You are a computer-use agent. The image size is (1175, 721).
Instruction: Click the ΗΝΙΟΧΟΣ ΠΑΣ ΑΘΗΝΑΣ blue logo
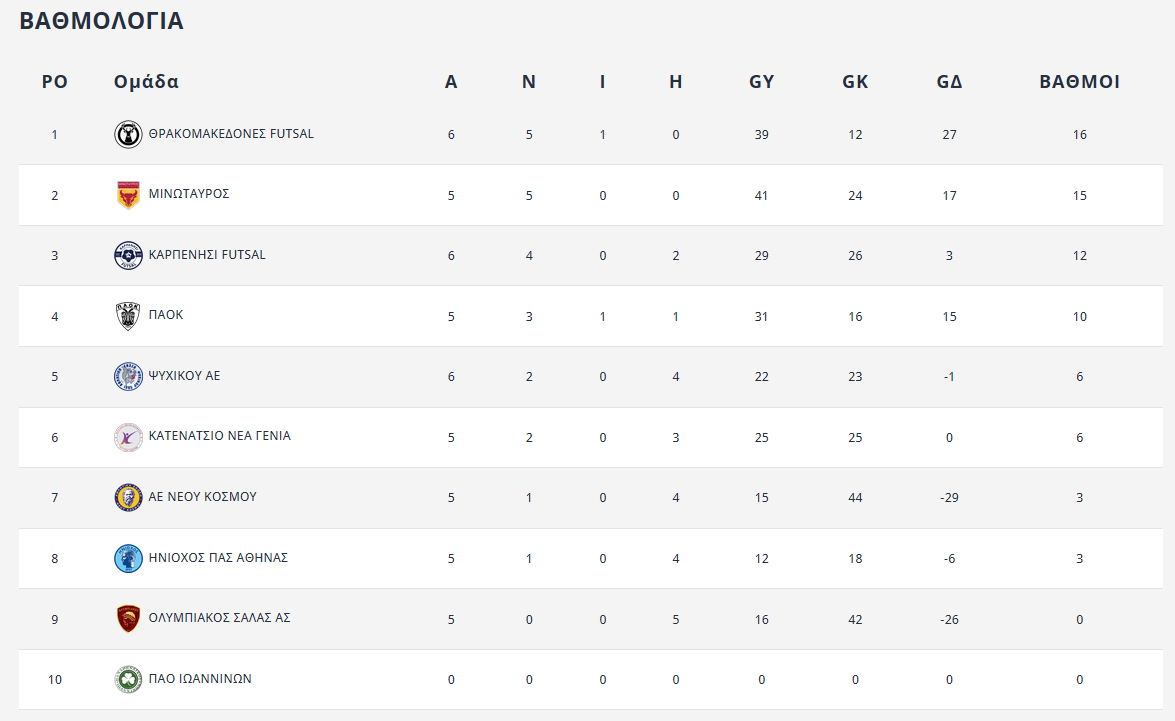(128, 558)
